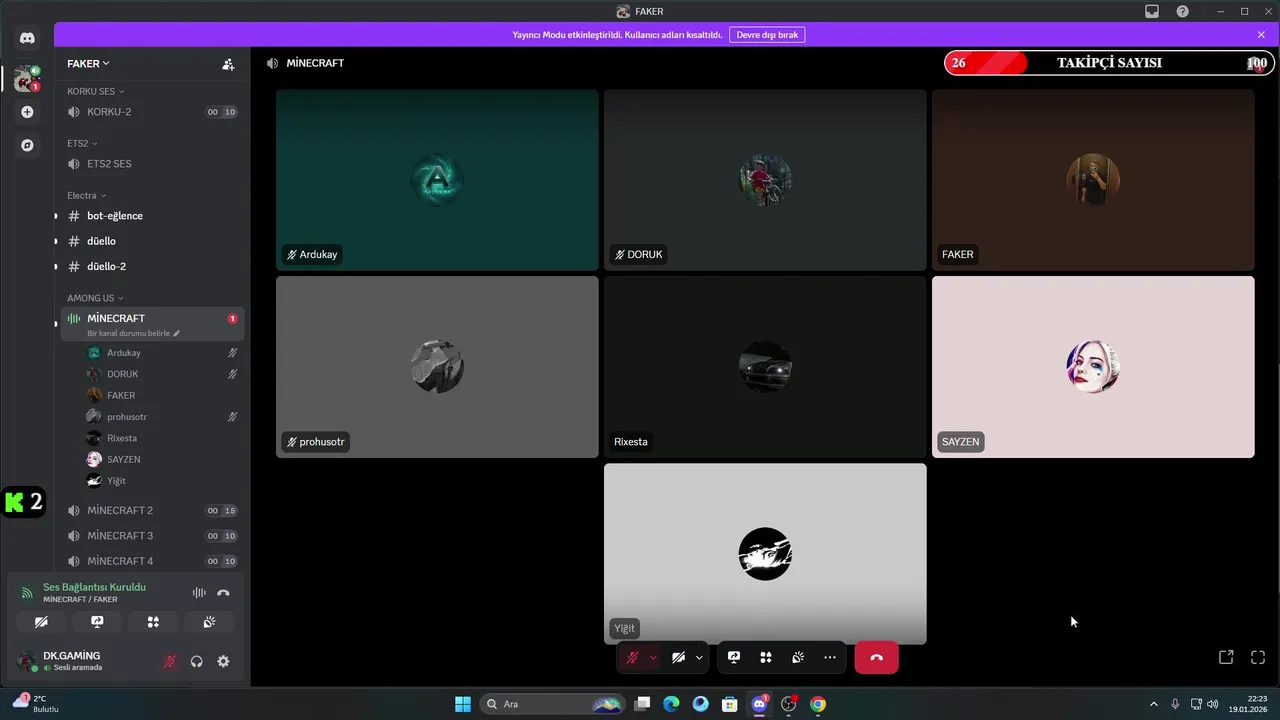The image size is (1280, 720).
Task: Collapse the AMONG US category
Action: click(95, 298)
